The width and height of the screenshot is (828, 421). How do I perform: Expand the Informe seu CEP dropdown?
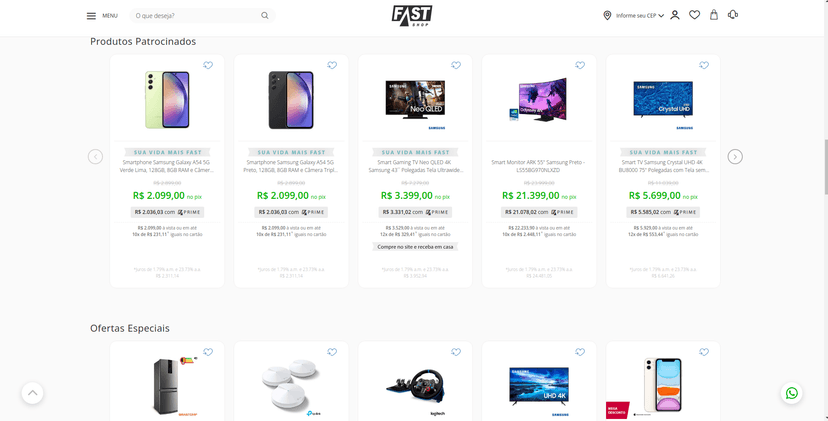[634, 15]
